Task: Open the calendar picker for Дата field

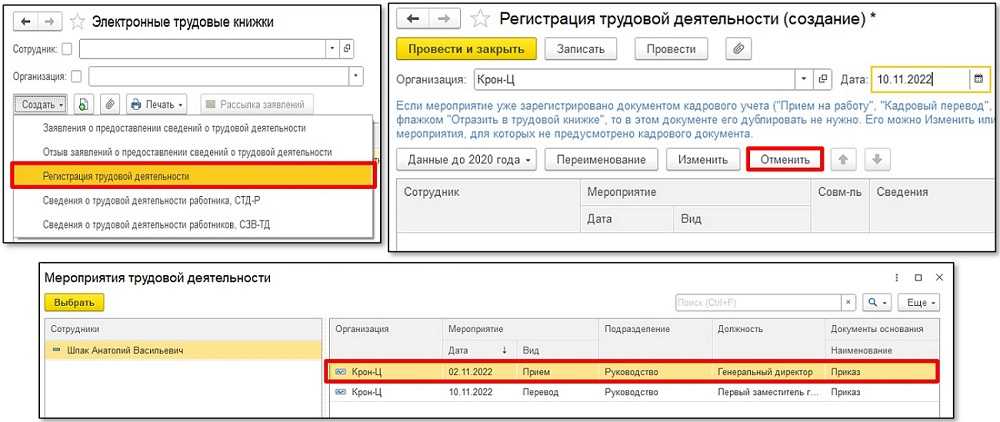Action: [x=978, y=80]
